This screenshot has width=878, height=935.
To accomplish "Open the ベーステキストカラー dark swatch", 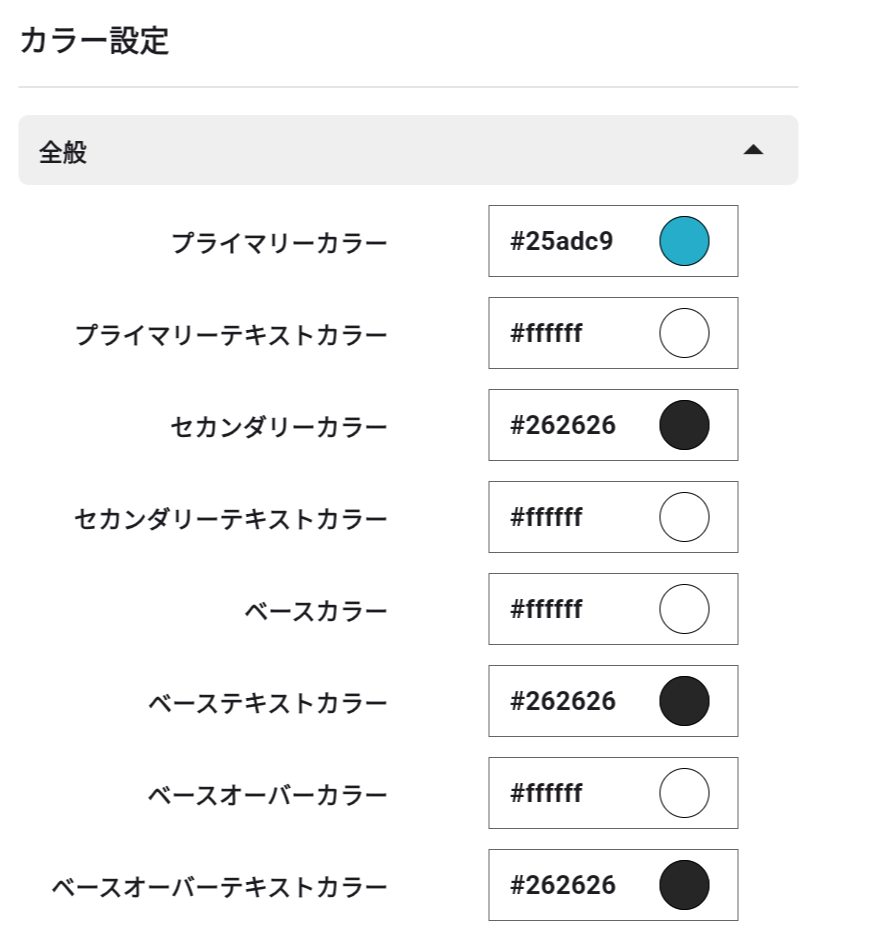I will tap(684, 701).
